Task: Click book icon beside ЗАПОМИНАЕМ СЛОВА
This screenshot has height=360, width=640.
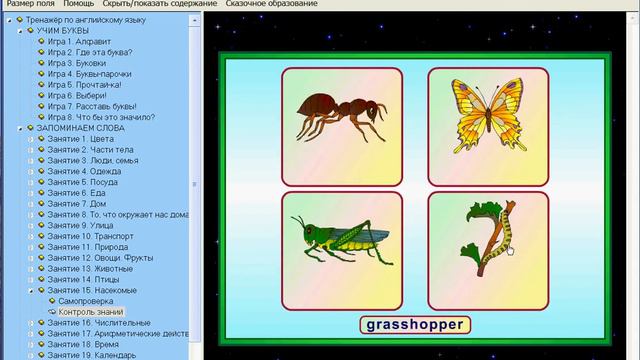Action: (x=30, y=128)
